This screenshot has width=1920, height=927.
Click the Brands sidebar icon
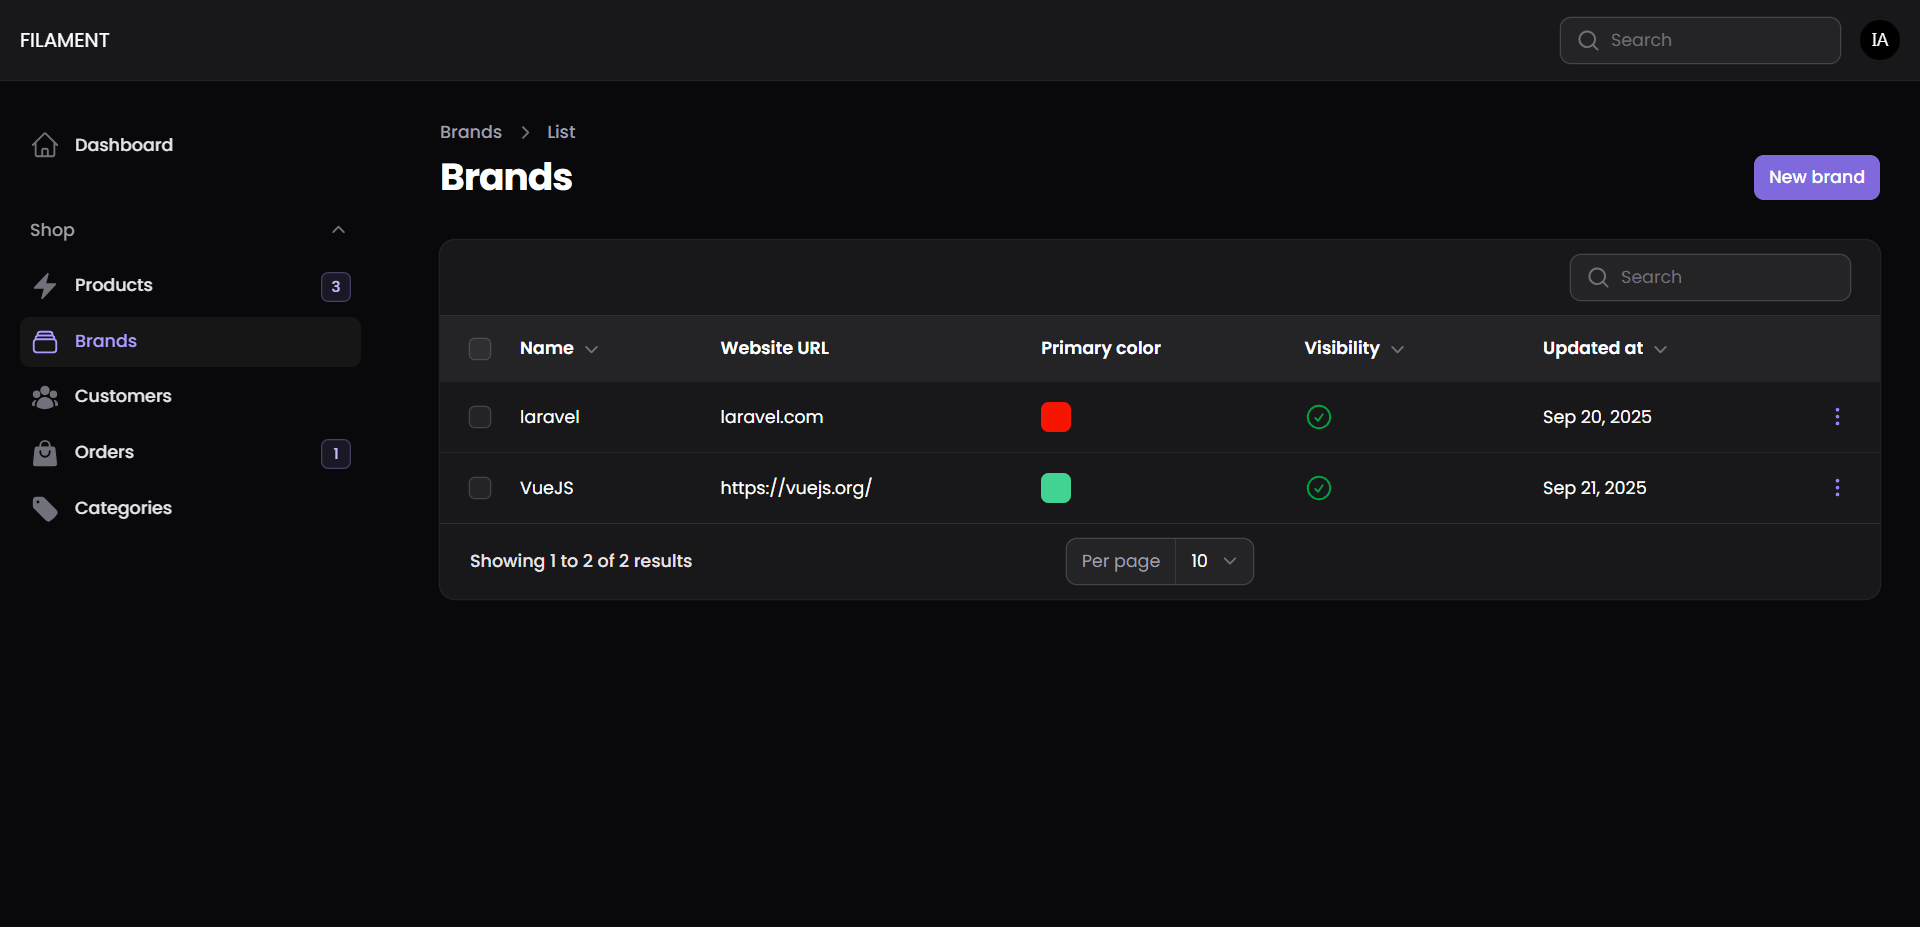(x=45, y=342)
